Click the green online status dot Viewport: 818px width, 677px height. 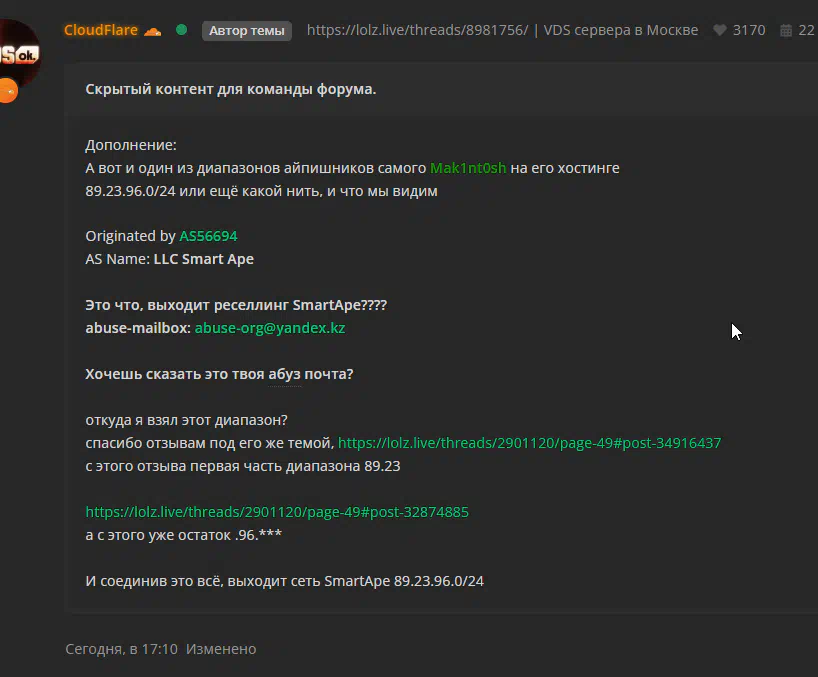tap(182, 30)
